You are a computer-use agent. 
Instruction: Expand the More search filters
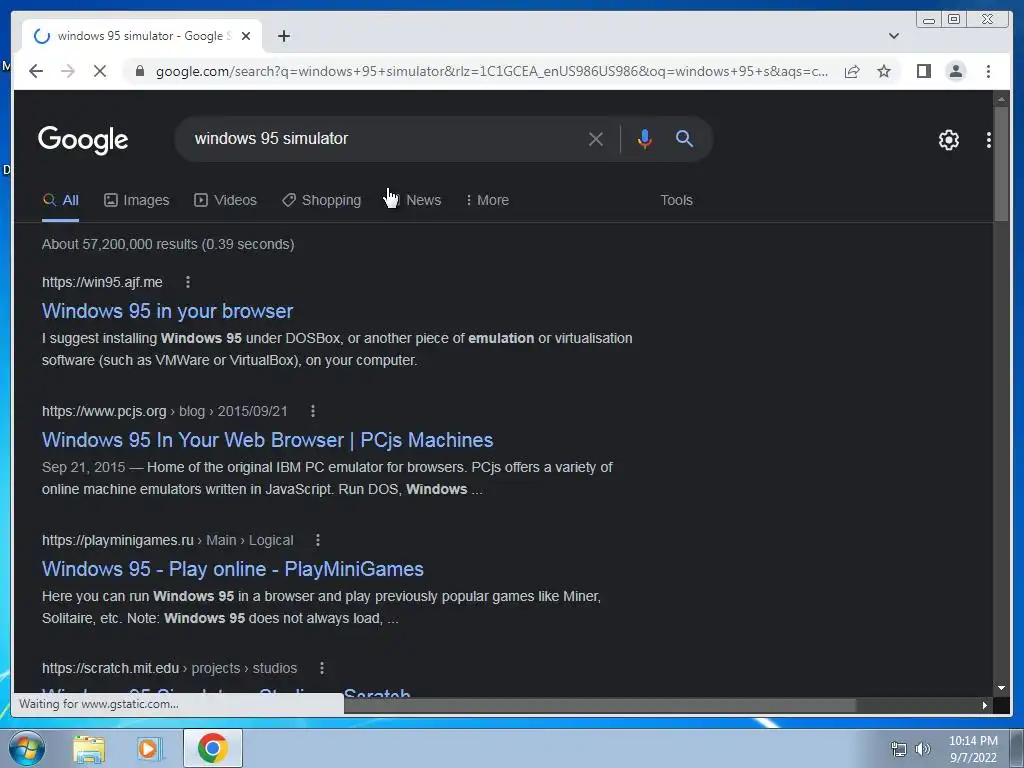[487, 200]
